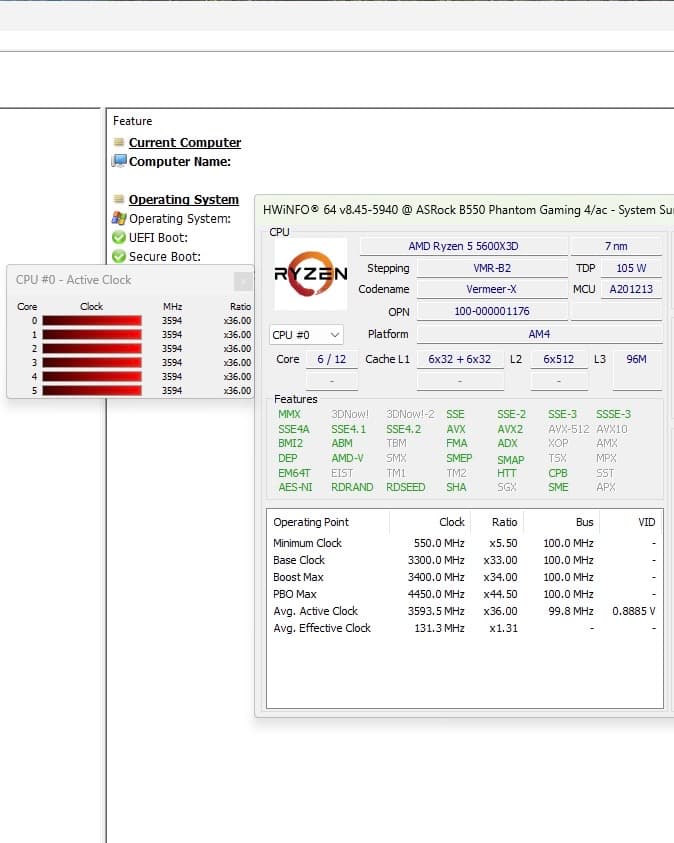Click the SHA feature flag
Screen dimensions: 674x843
pos(456,487)
